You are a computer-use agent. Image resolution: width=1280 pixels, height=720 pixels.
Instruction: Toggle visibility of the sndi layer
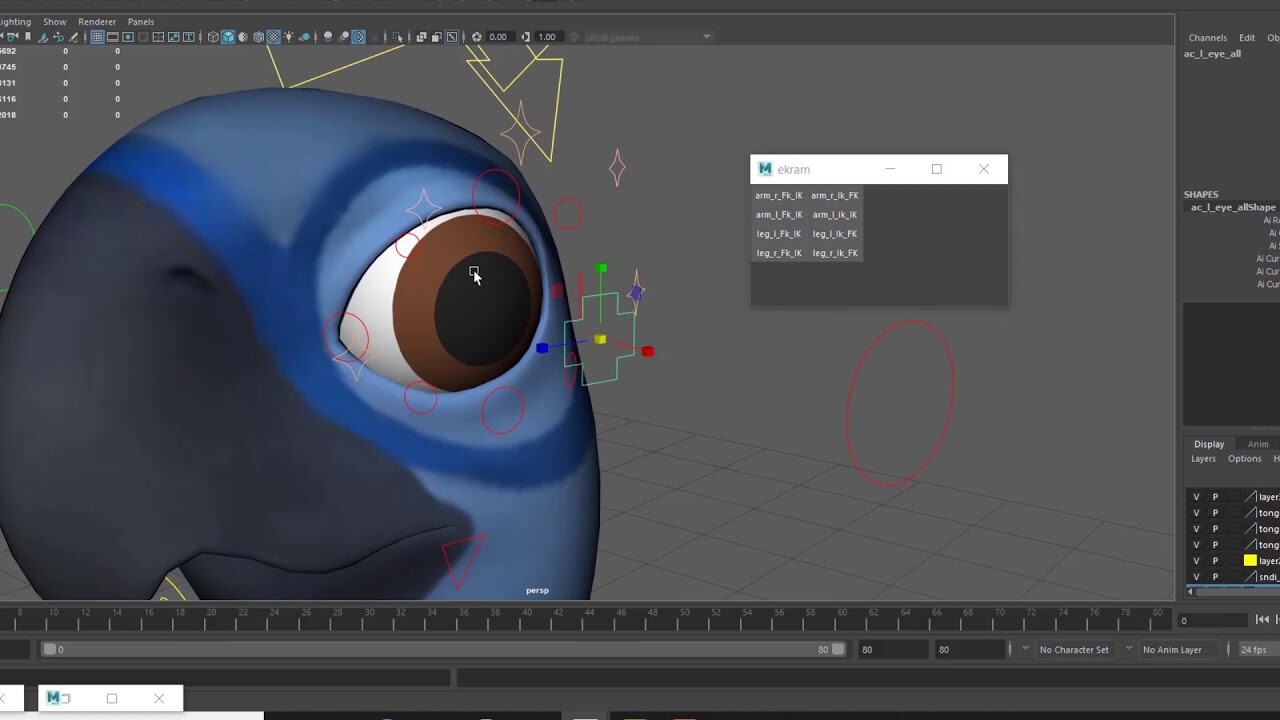coord(1197,577)
